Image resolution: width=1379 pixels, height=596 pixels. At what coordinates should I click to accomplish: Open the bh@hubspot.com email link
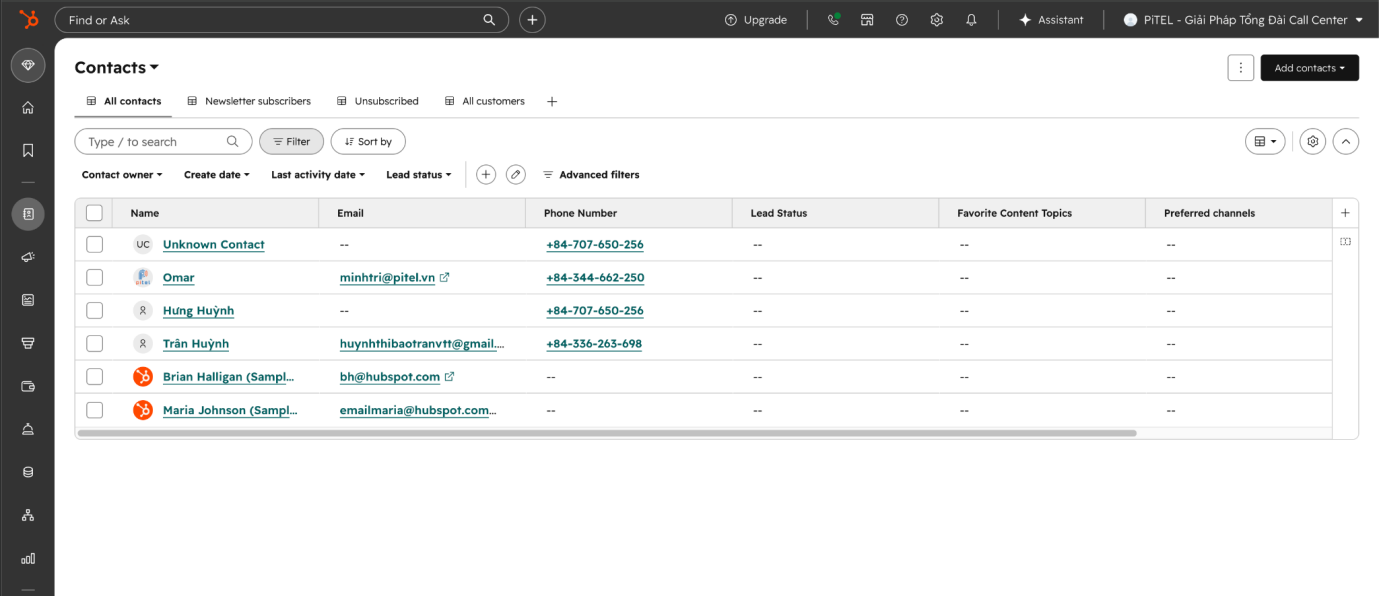pyautogui.click(x=390, y=377)
